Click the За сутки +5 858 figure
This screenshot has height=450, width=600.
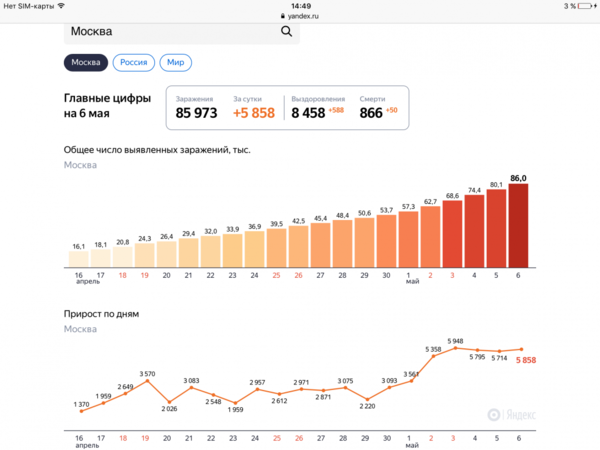(253, 108)
